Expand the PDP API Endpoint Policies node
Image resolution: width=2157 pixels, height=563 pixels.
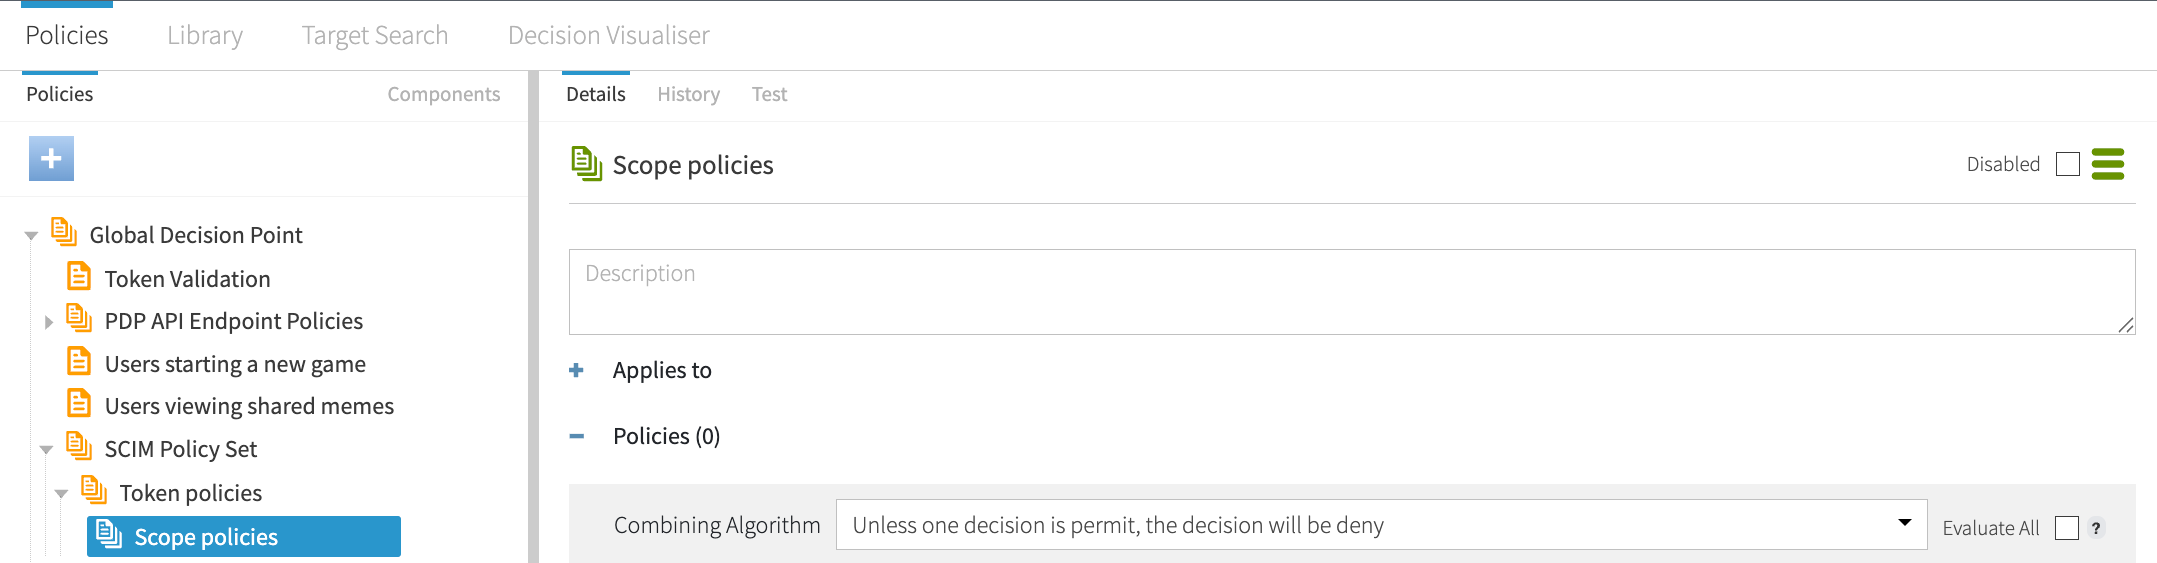pos(48,322)
